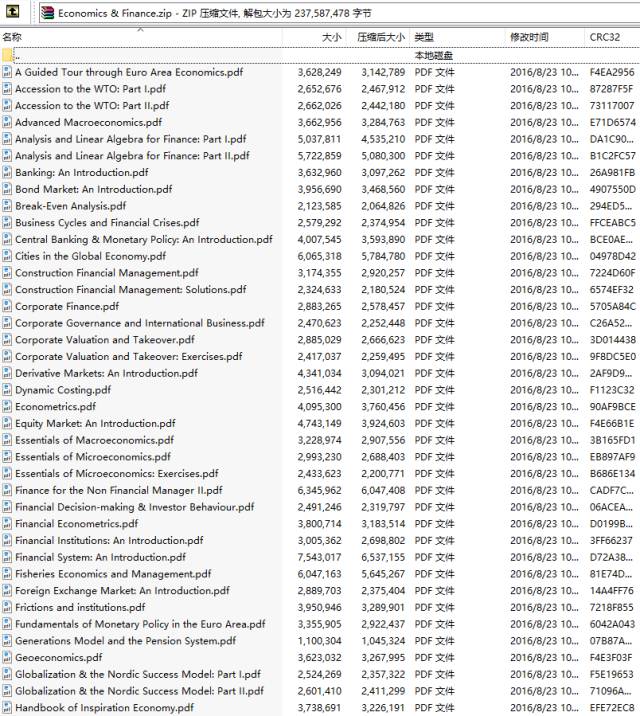Select file name Globalization & Nordic Success Model: Part II.pdf
Viewport: 640px width, 716px height.
pos(140,691)
